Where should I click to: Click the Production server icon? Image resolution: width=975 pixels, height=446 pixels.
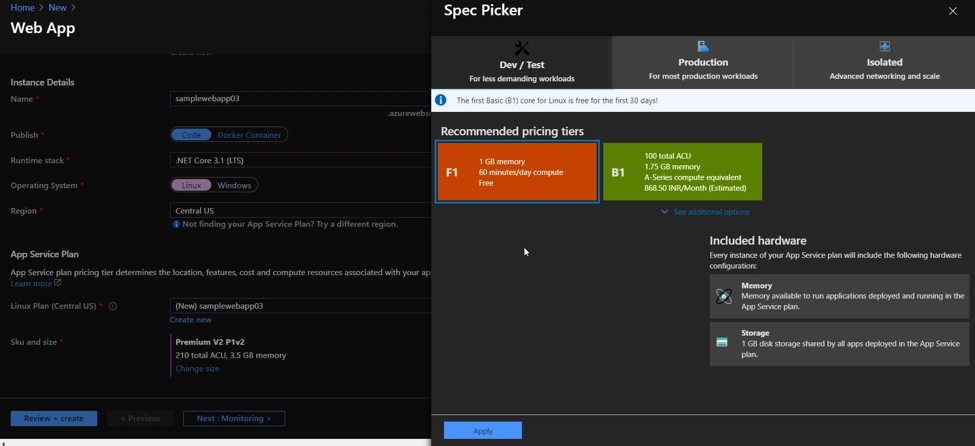[x=703, y=46]
